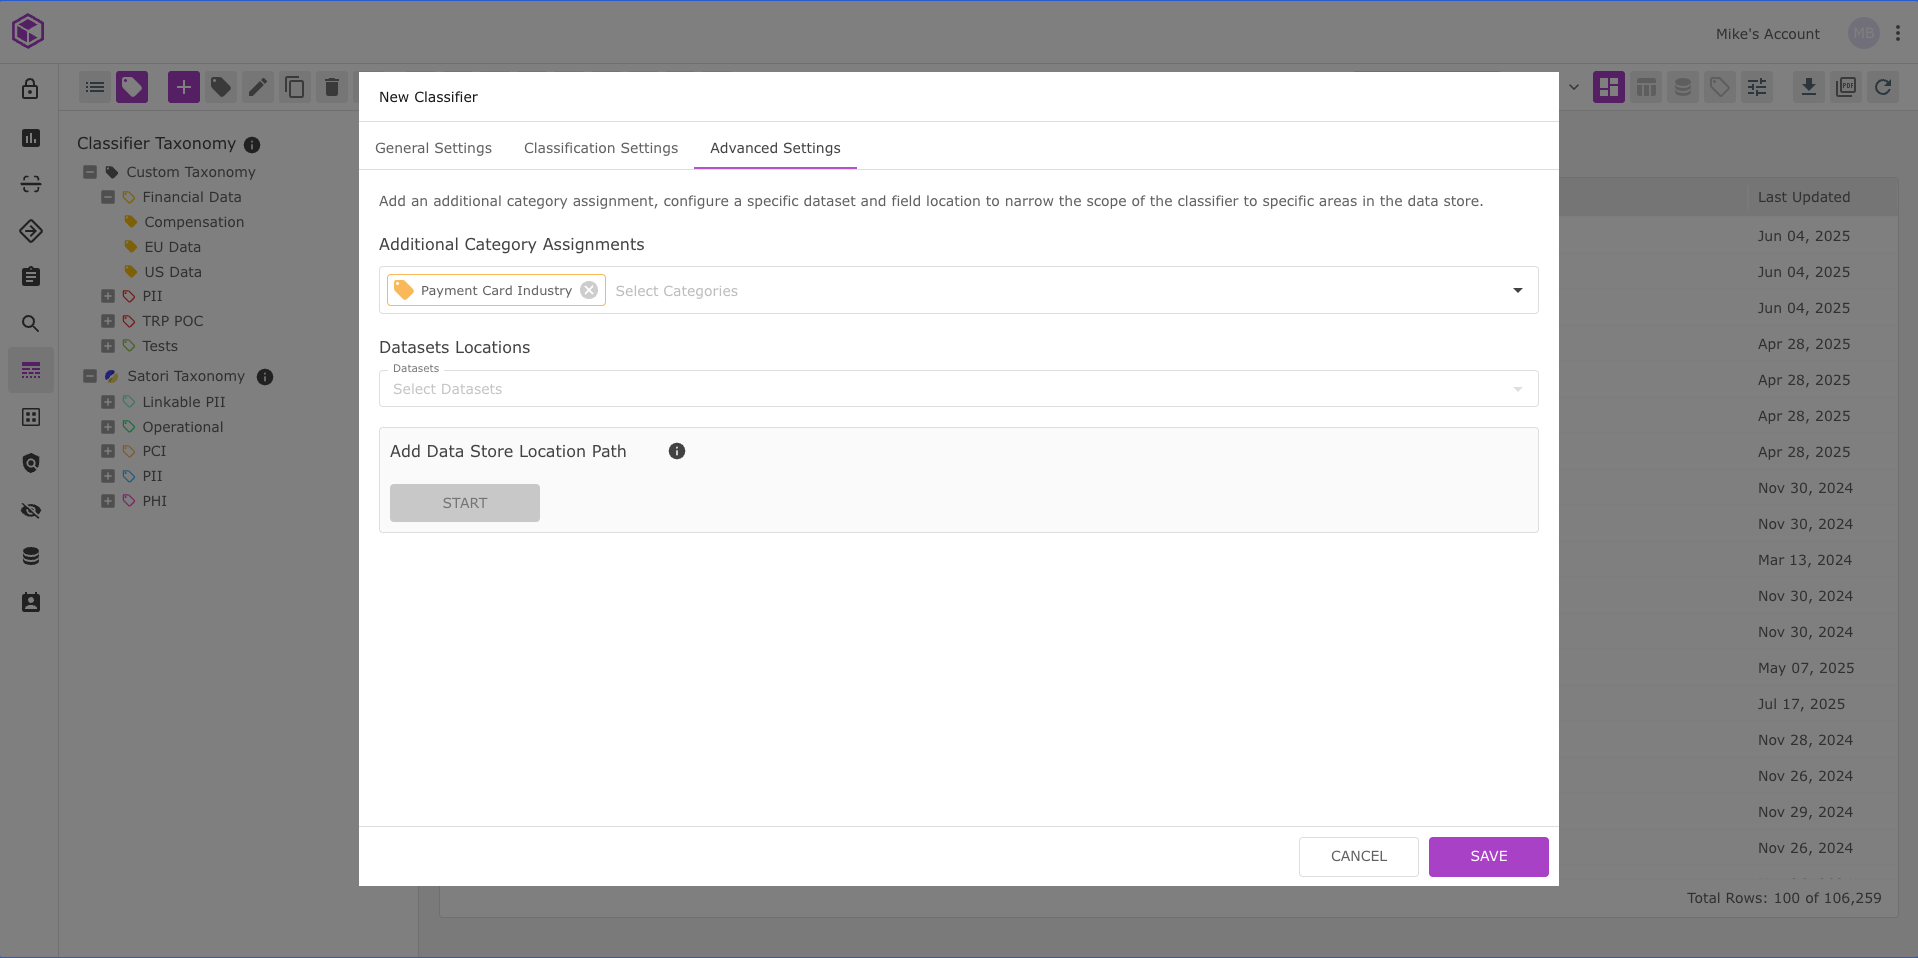Click the purple add classifier plus icon
Viewport: 1918px width, 958px height.
(x=183, y=88)
